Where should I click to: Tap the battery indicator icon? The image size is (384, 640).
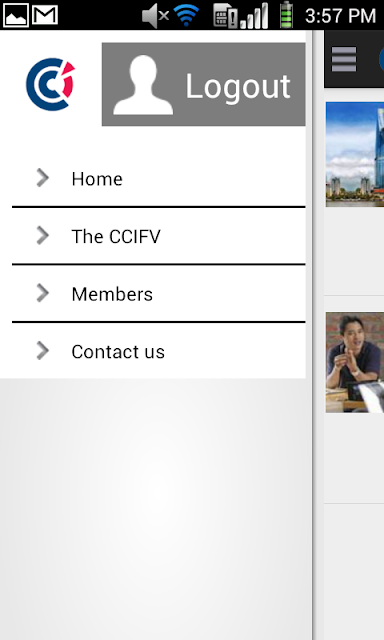coord(286,15)
